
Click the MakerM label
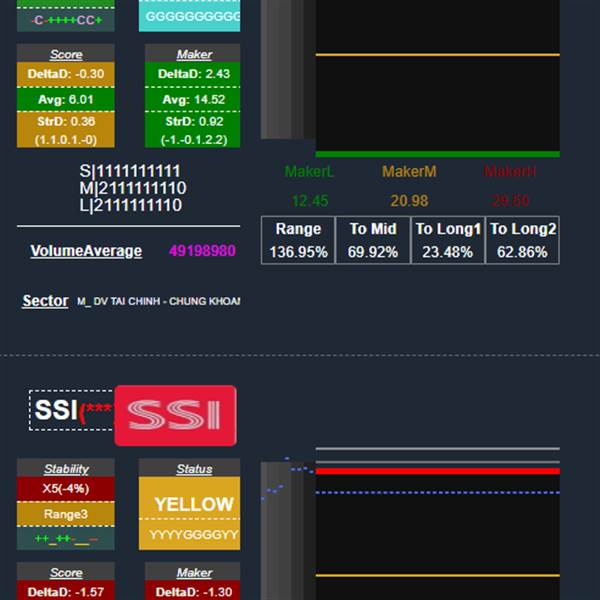click(409, 171)
